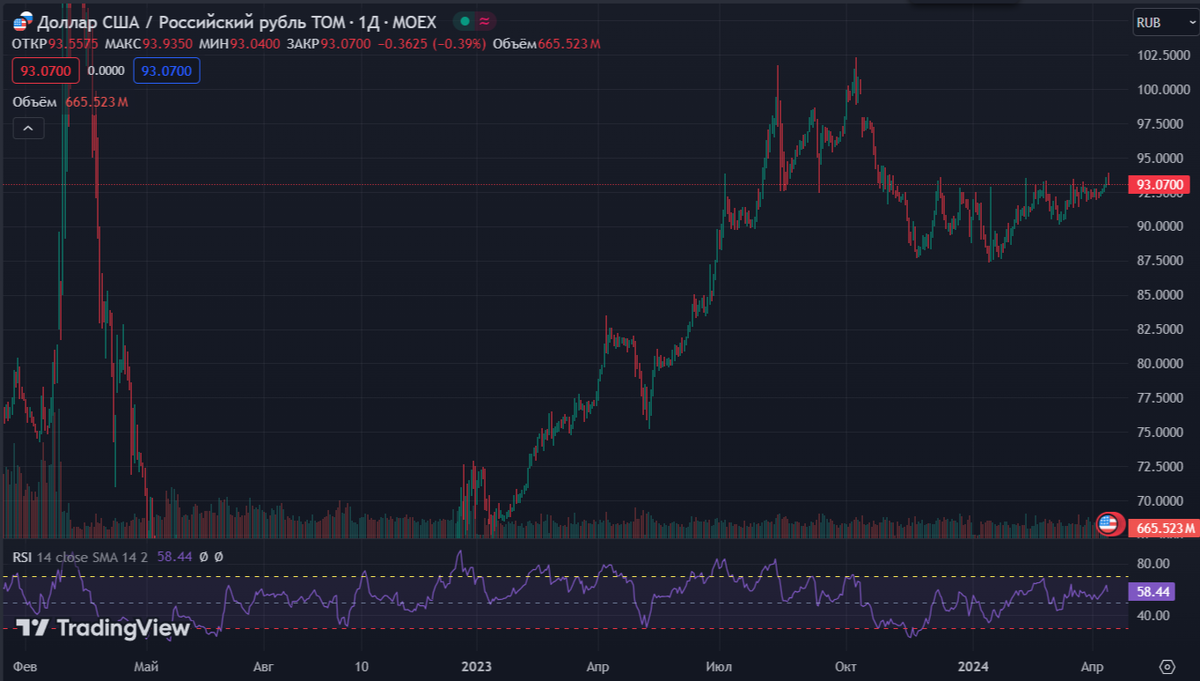Image resolution: width=1200 pixels, height=681 pixels.
Task: Click the US flag marker near volume label
Action: pos(1108,522)
